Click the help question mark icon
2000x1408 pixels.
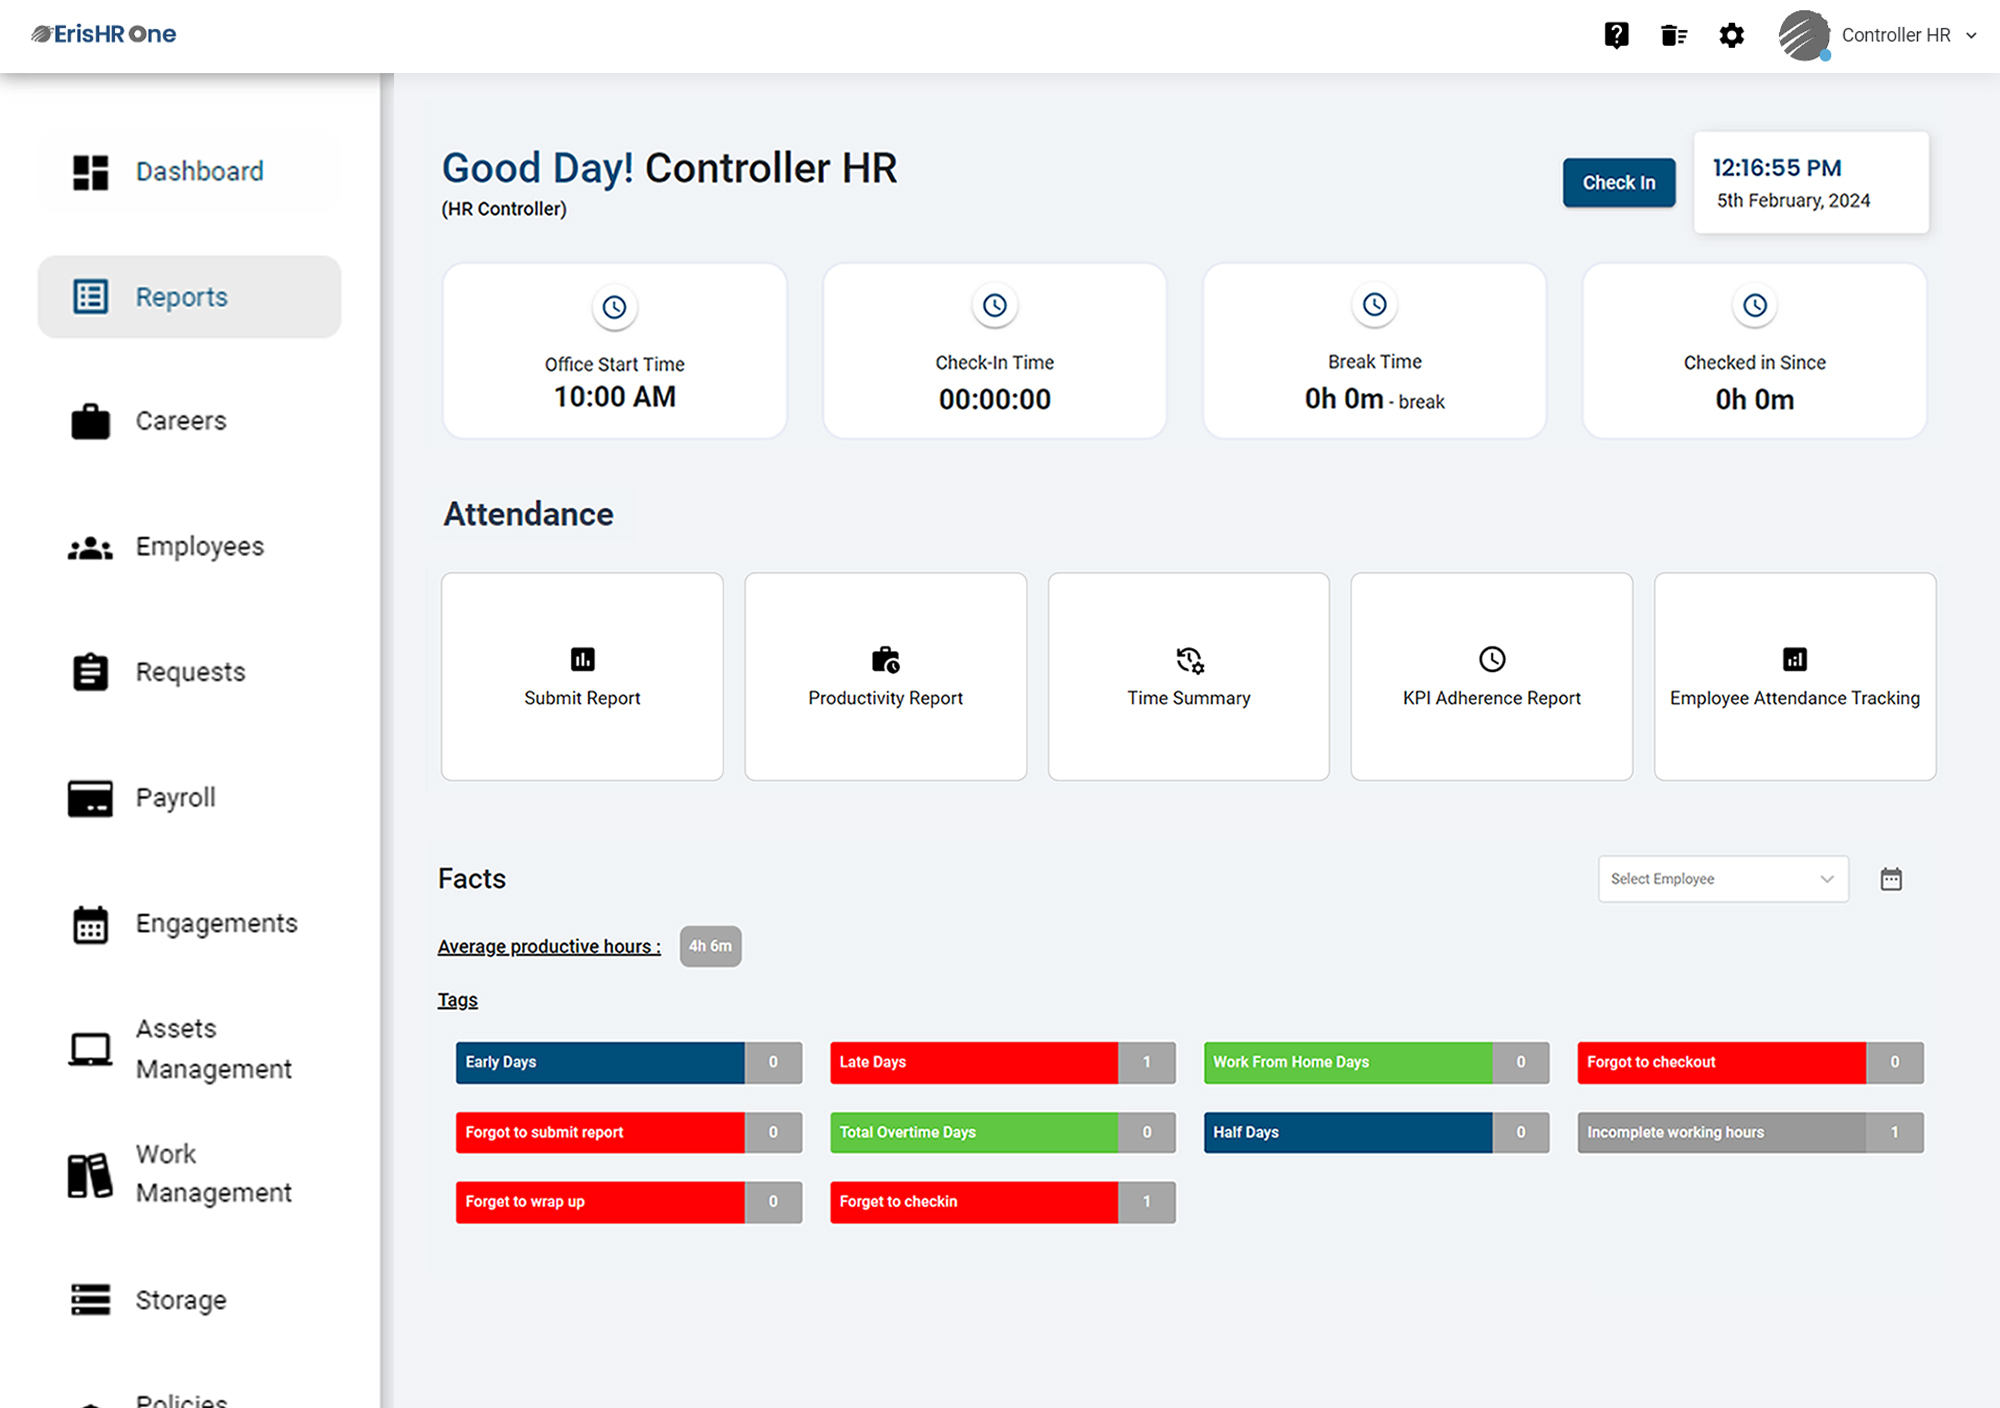click(1616, 35)
